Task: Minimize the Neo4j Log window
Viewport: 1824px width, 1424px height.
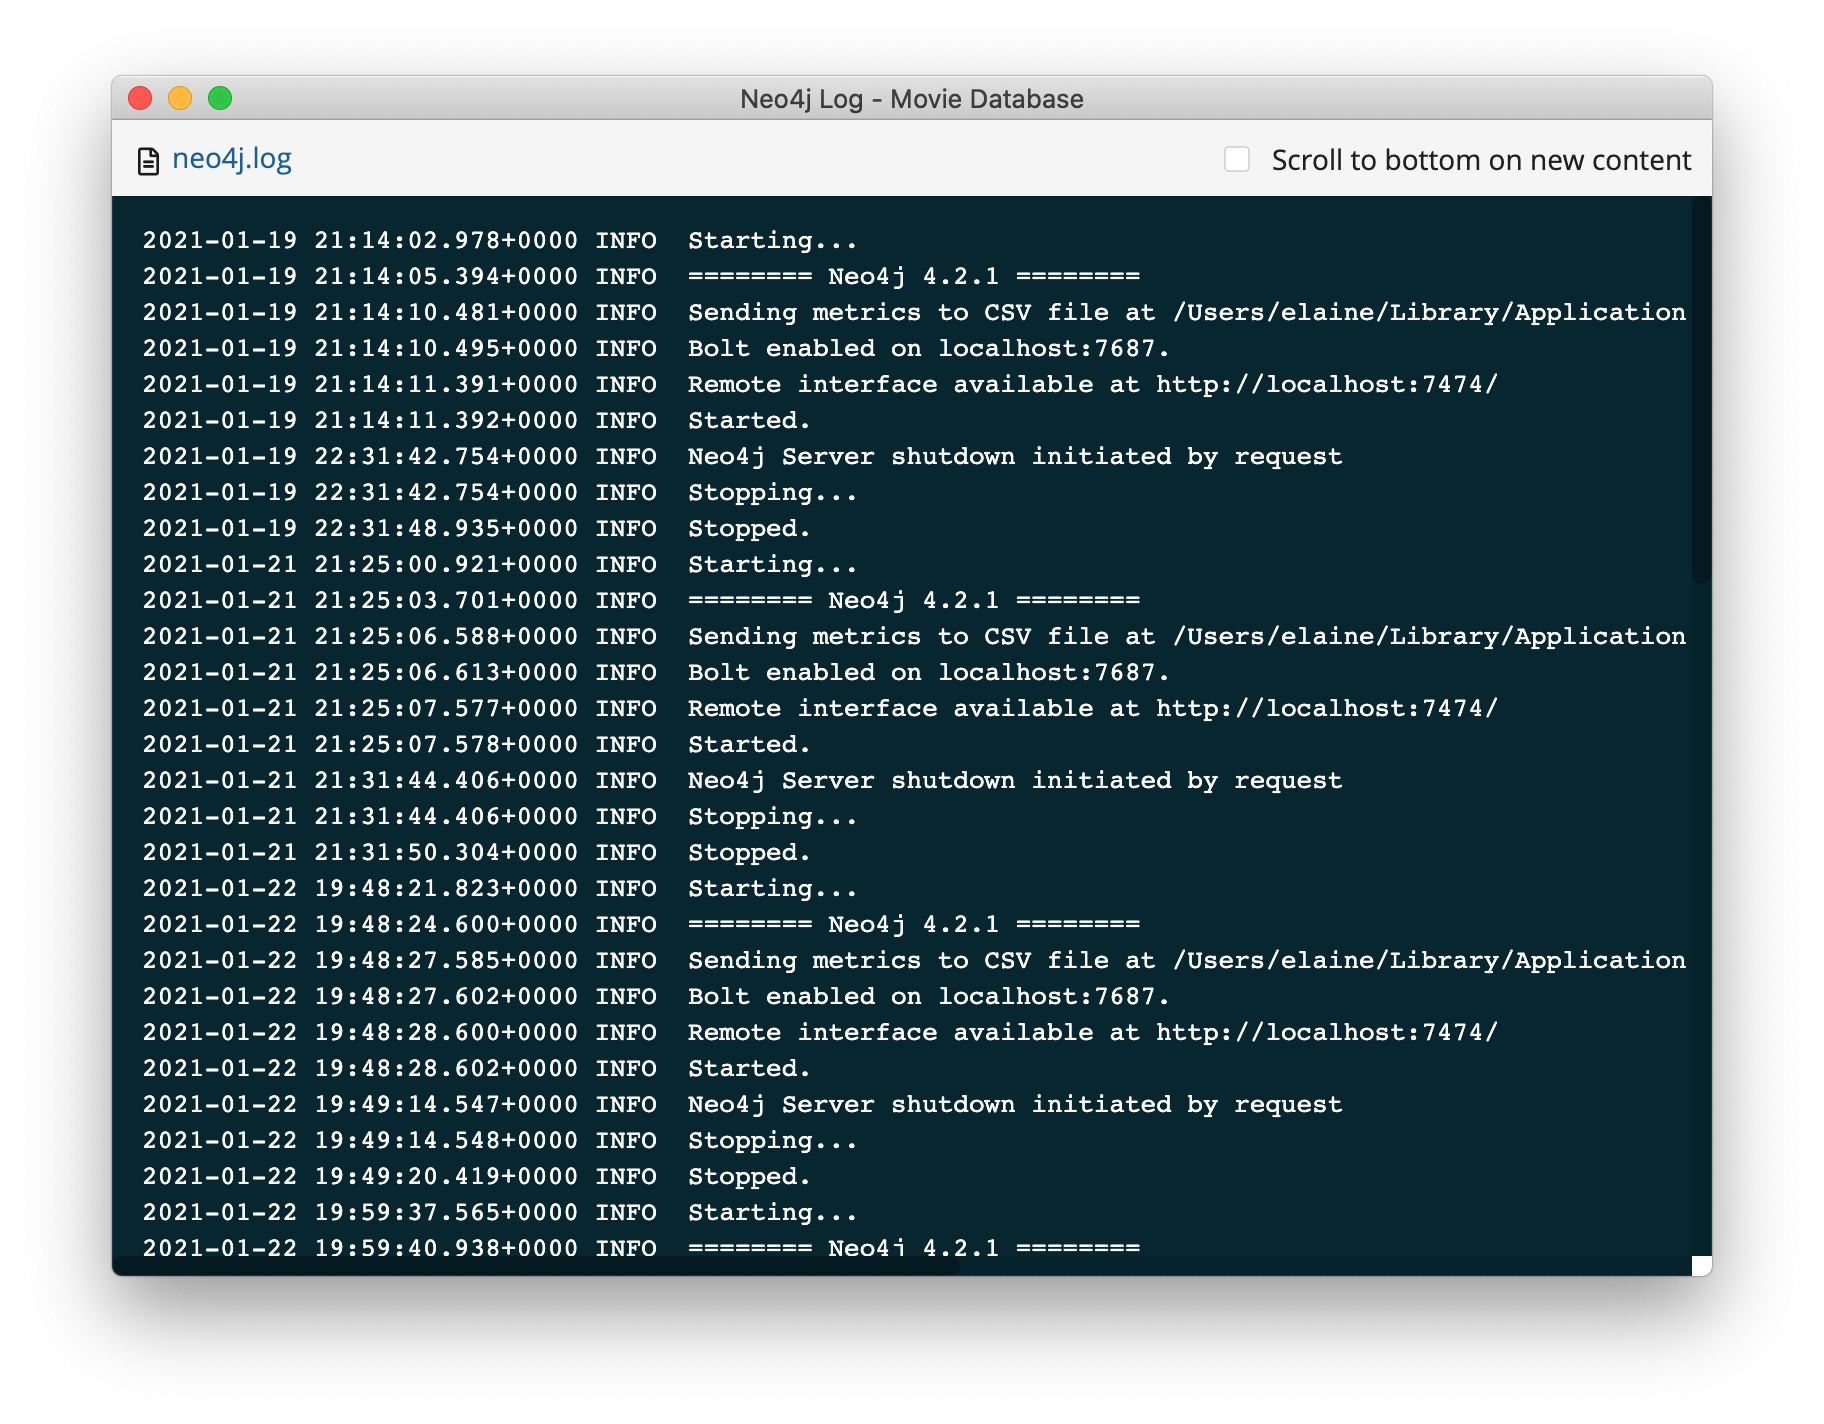Action: (x=180, y=98)
